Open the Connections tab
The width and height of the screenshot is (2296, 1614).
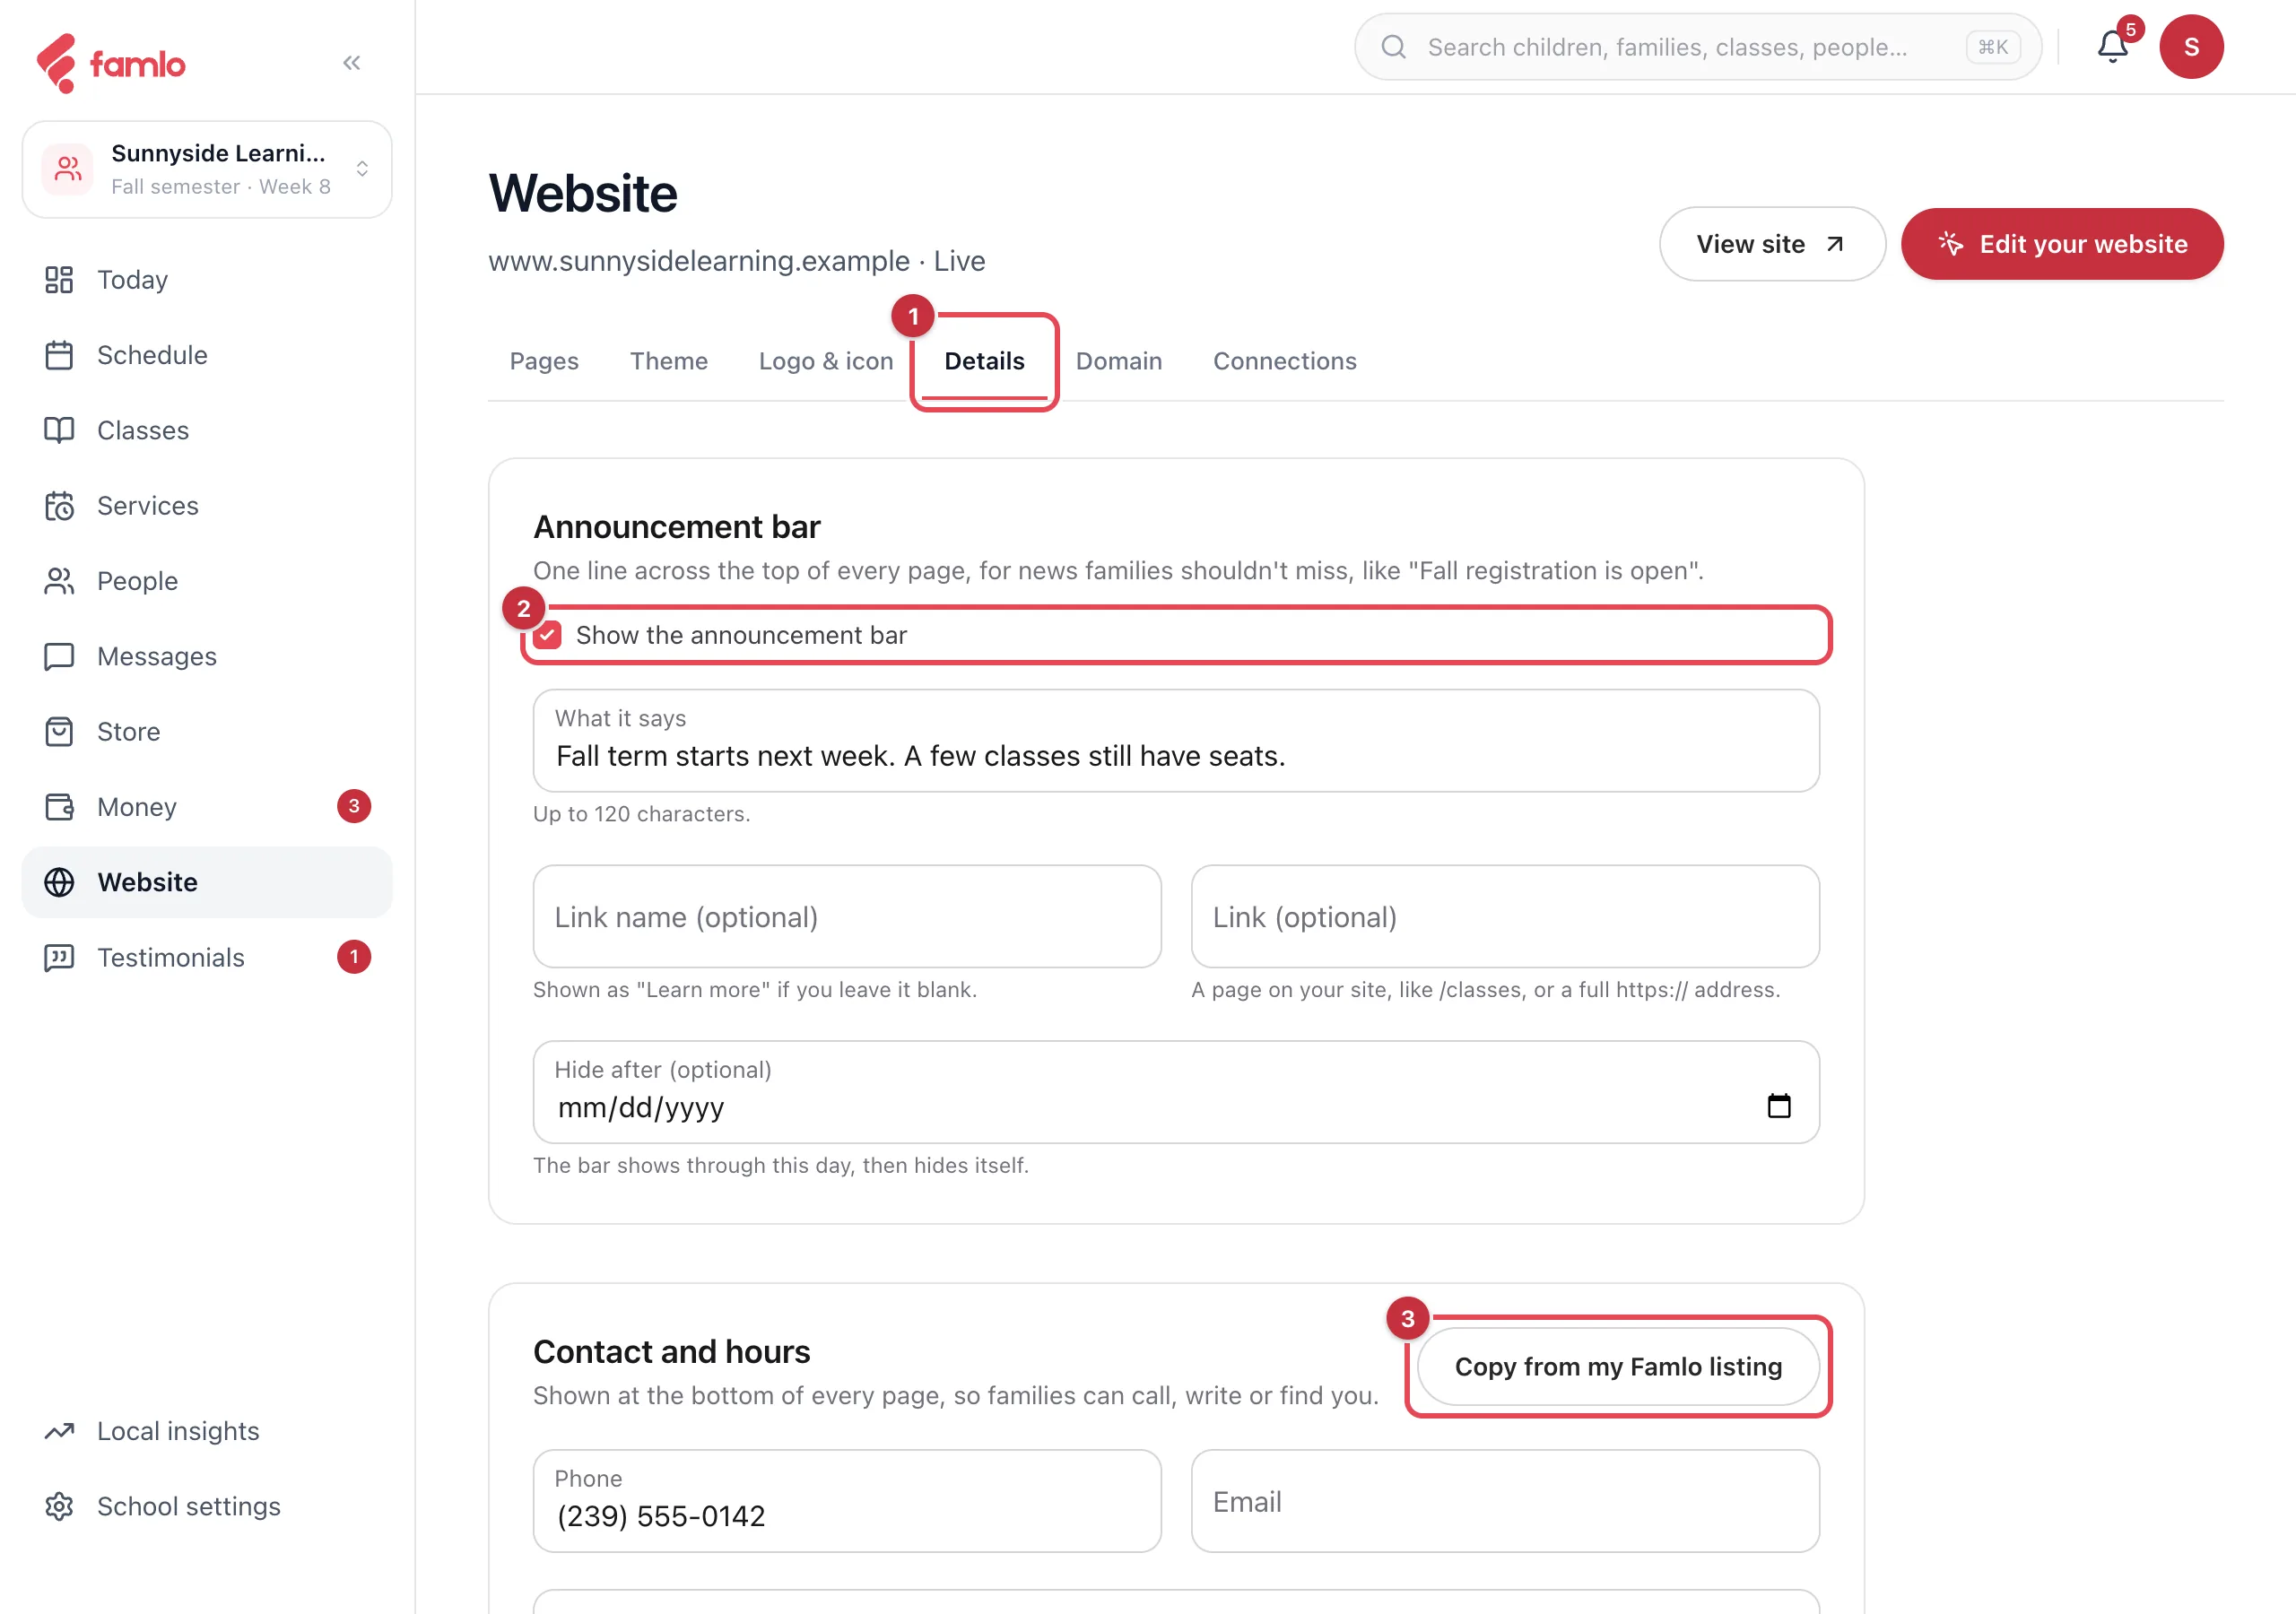click(1284, 361)
